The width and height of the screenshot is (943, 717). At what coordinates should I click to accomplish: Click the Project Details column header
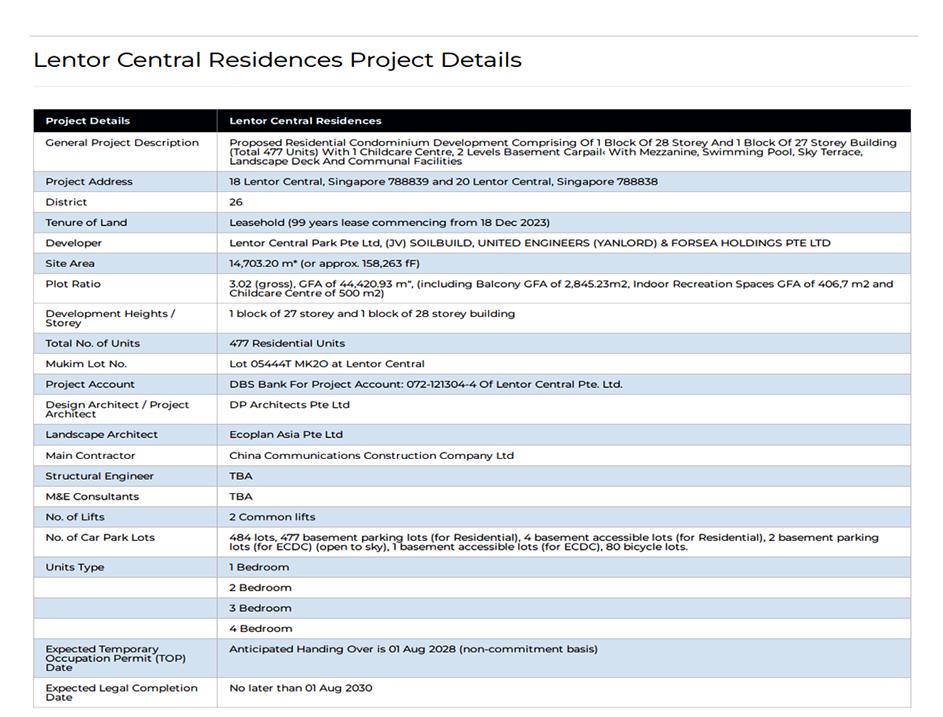pyautogui.click(x=87, y=121)
